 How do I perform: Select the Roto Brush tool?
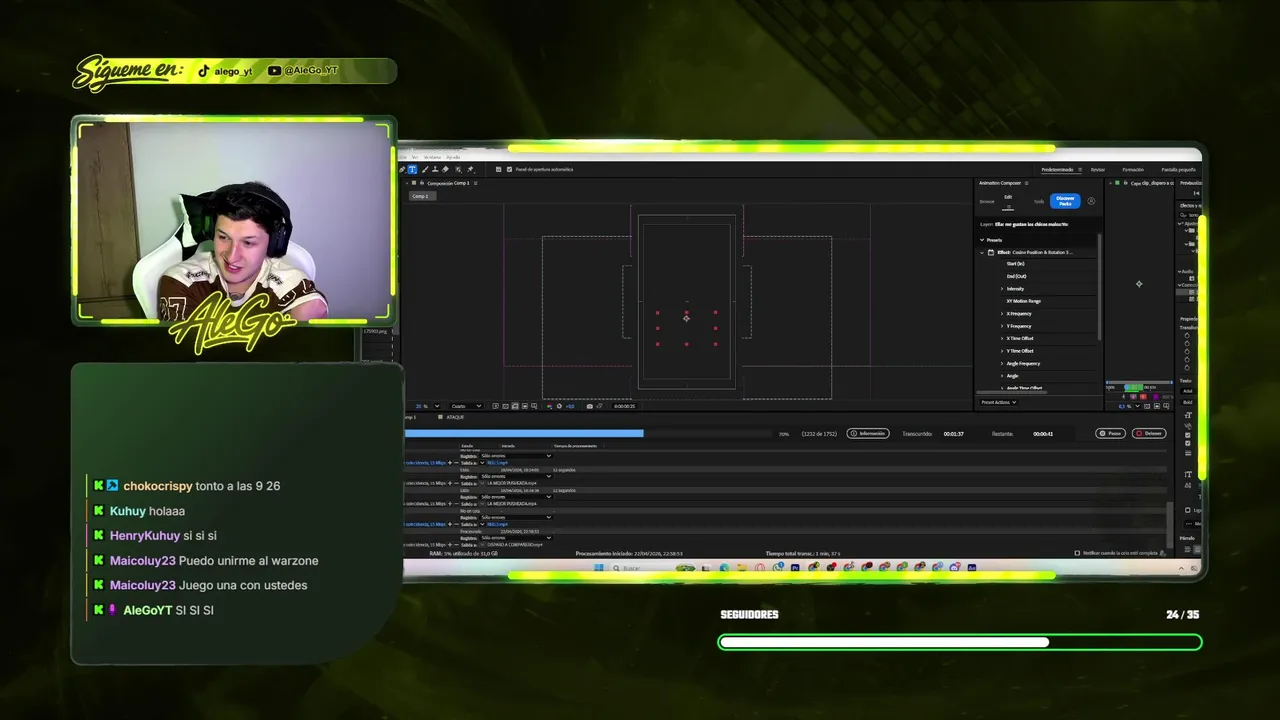tap(458, 169)
